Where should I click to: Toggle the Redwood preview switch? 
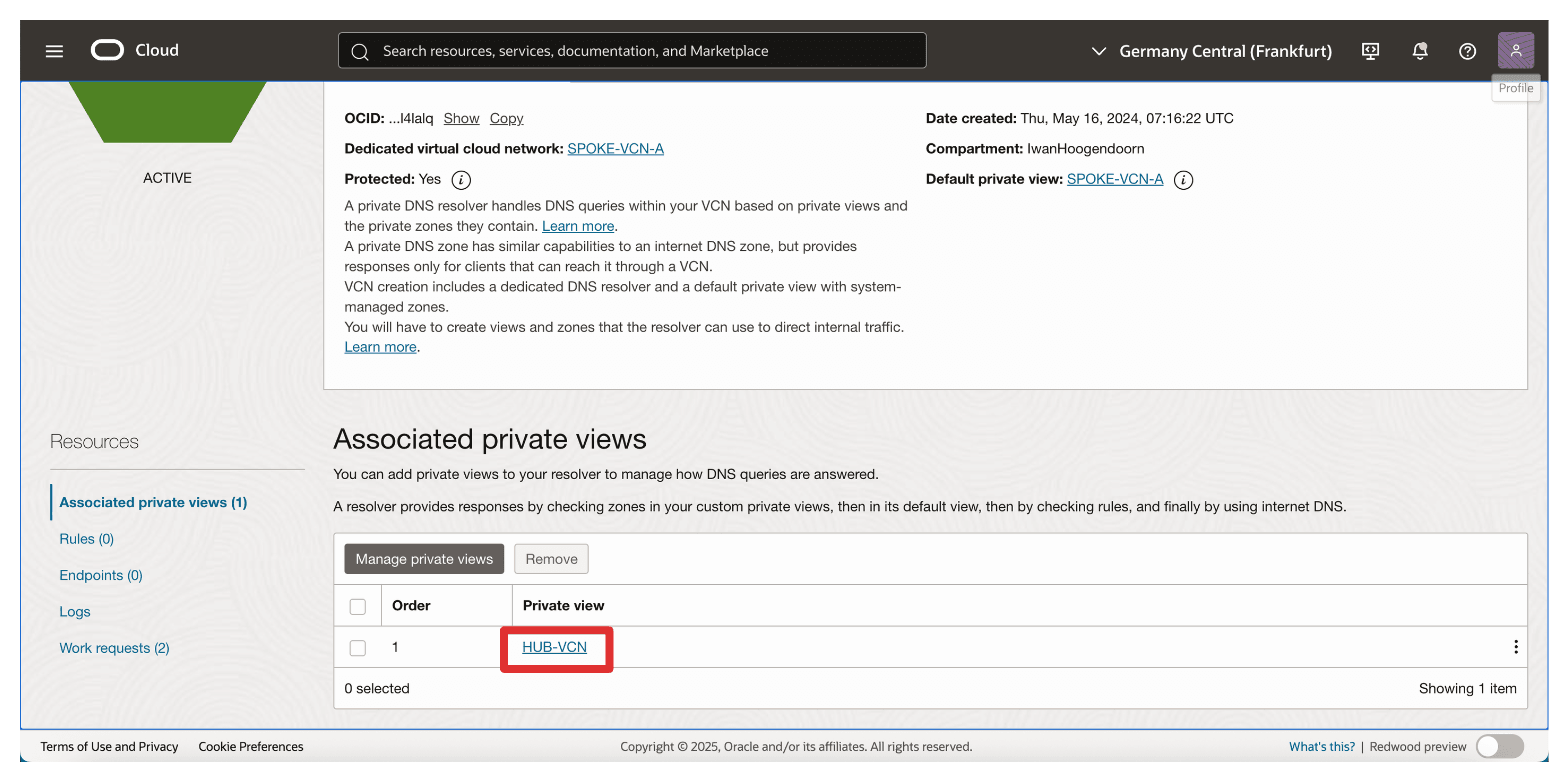1500,746
